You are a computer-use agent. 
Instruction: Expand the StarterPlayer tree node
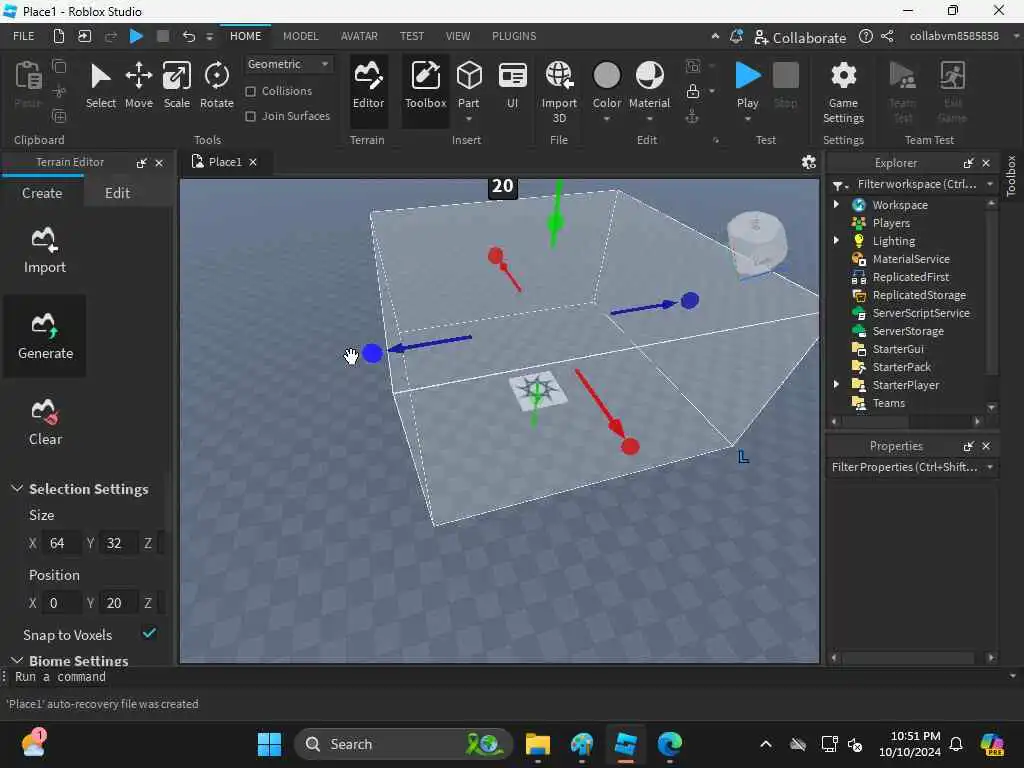pos(836,385)
